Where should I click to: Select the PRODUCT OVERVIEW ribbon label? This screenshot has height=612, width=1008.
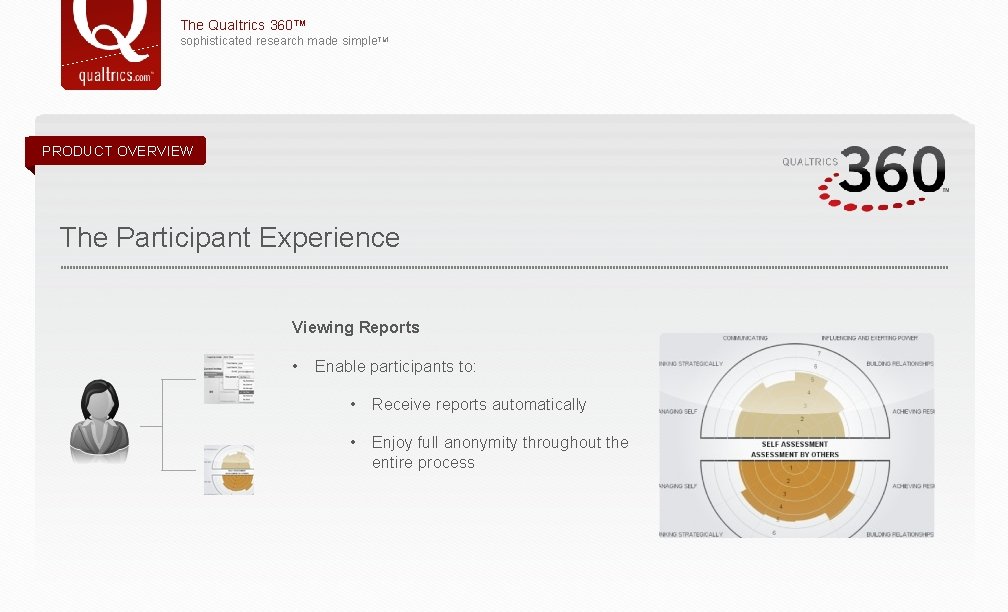[x=117, y=151]
